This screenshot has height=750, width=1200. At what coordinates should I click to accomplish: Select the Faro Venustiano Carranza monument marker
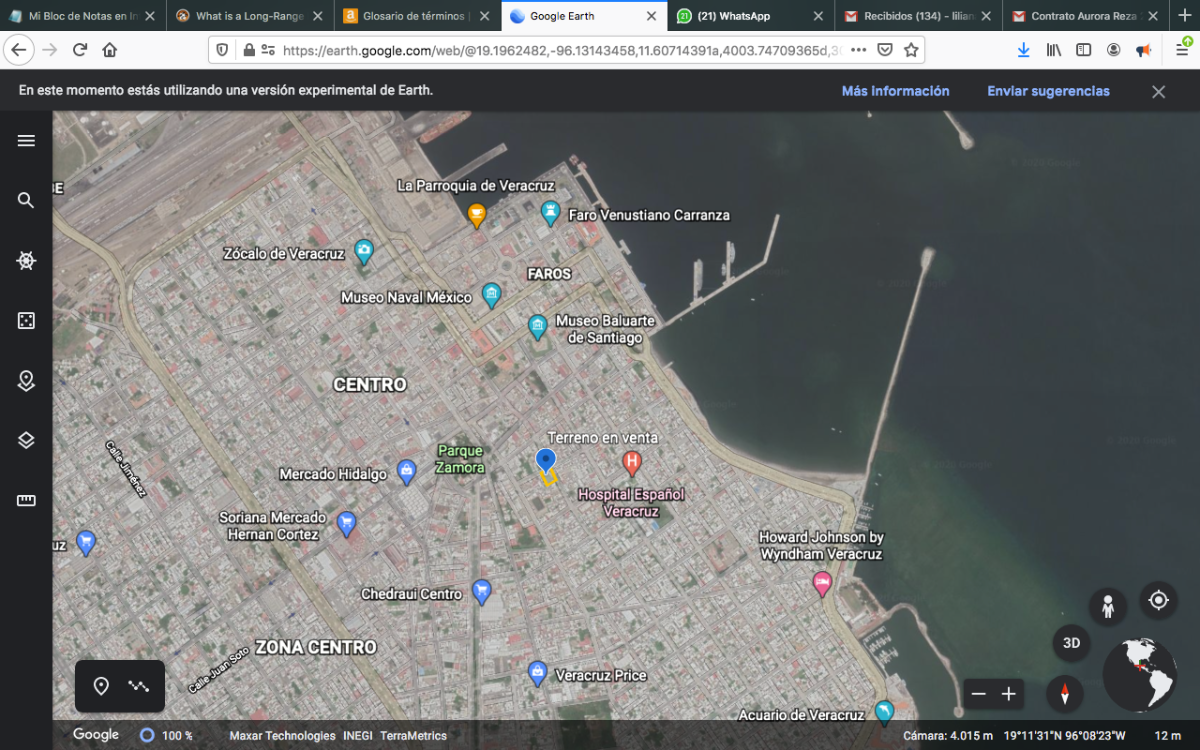(549, 212)
